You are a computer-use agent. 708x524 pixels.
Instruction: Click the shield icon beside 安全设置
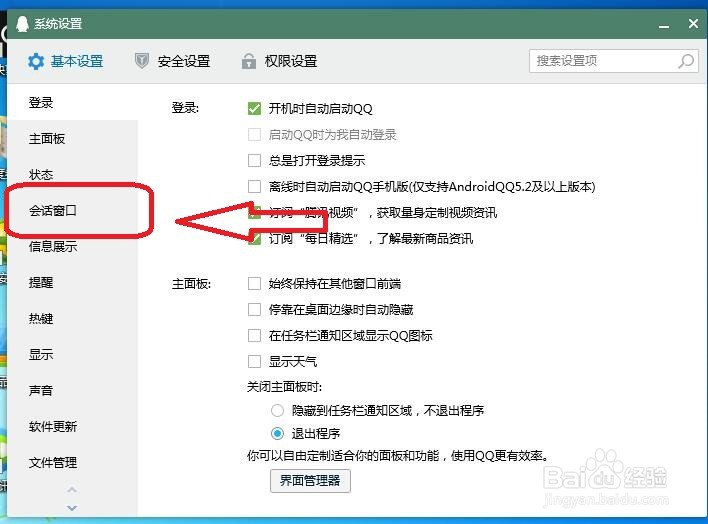142,61
